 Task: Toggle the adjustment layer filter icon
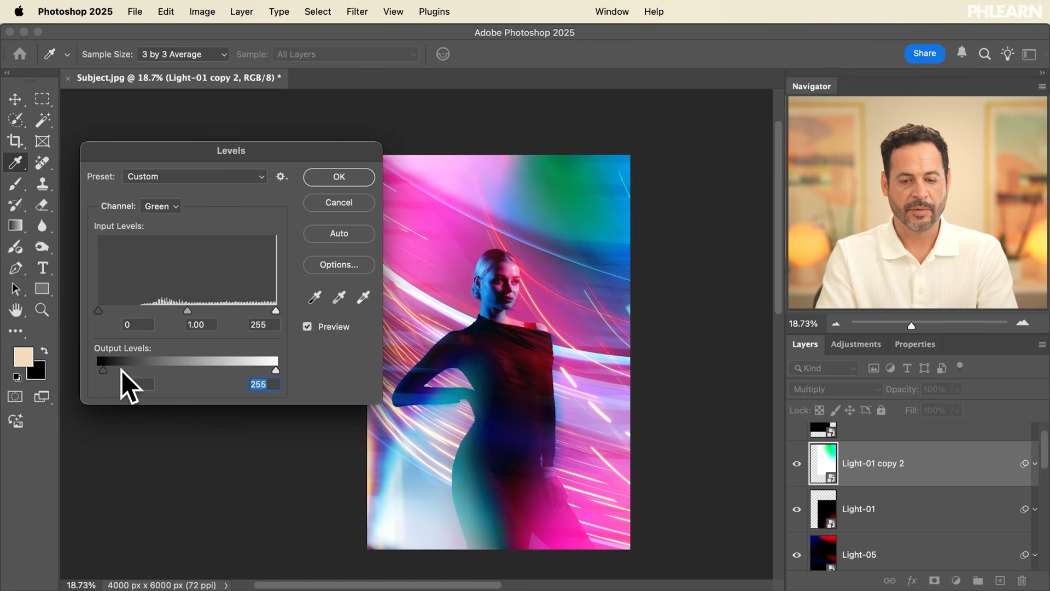[890, 368]
